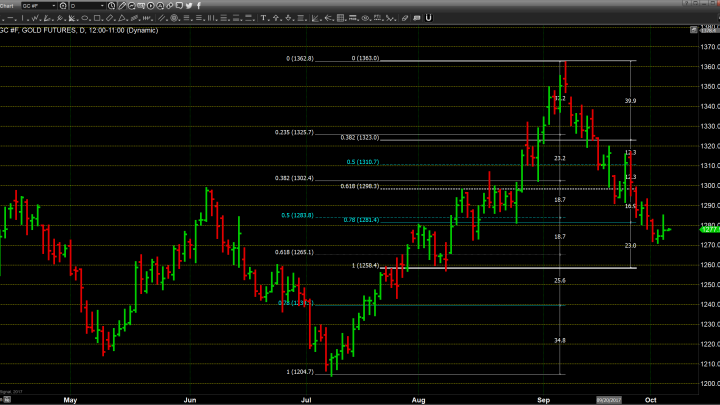This screenshot has height=405, width=720.
Task: Click the alert bell circle icon
Action: [x=160, y=6]
